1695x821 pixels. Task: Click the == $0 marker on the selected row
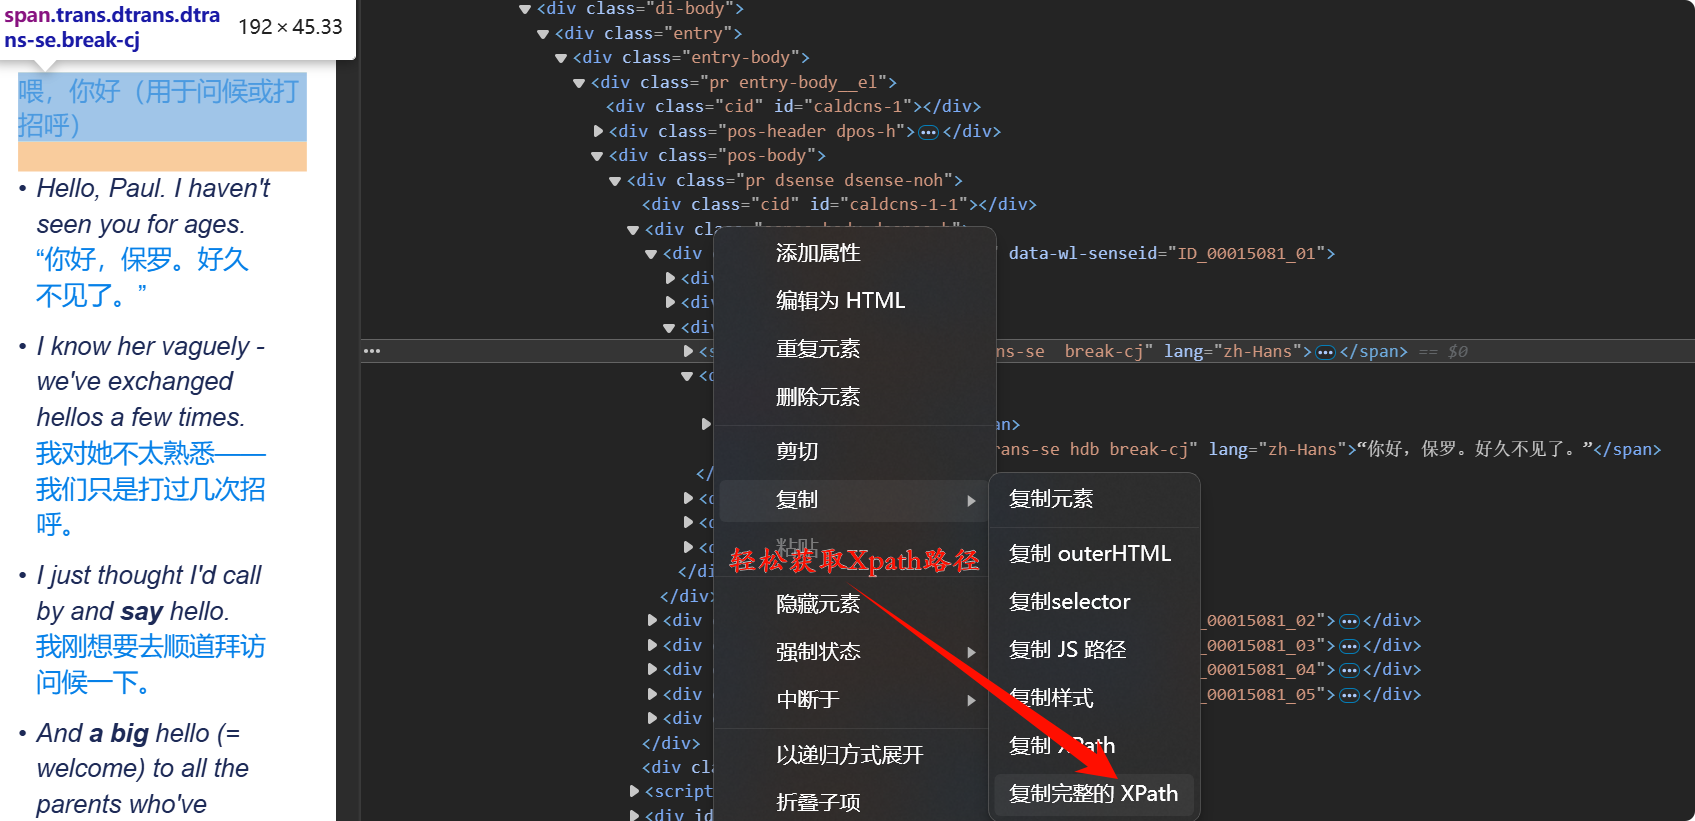1443,352
